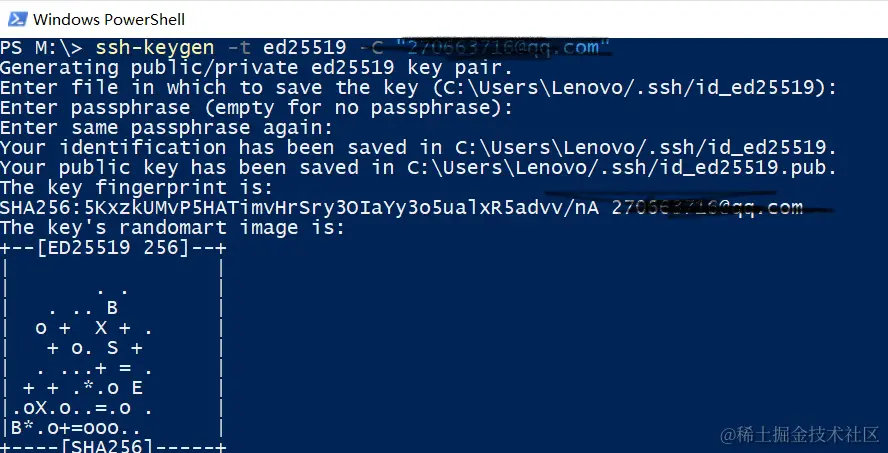The width and height of the screenshot is (888, 453).
Task: Click the Generating public/private key pair line
Action: pyautogui.click(x=256, y=68)
